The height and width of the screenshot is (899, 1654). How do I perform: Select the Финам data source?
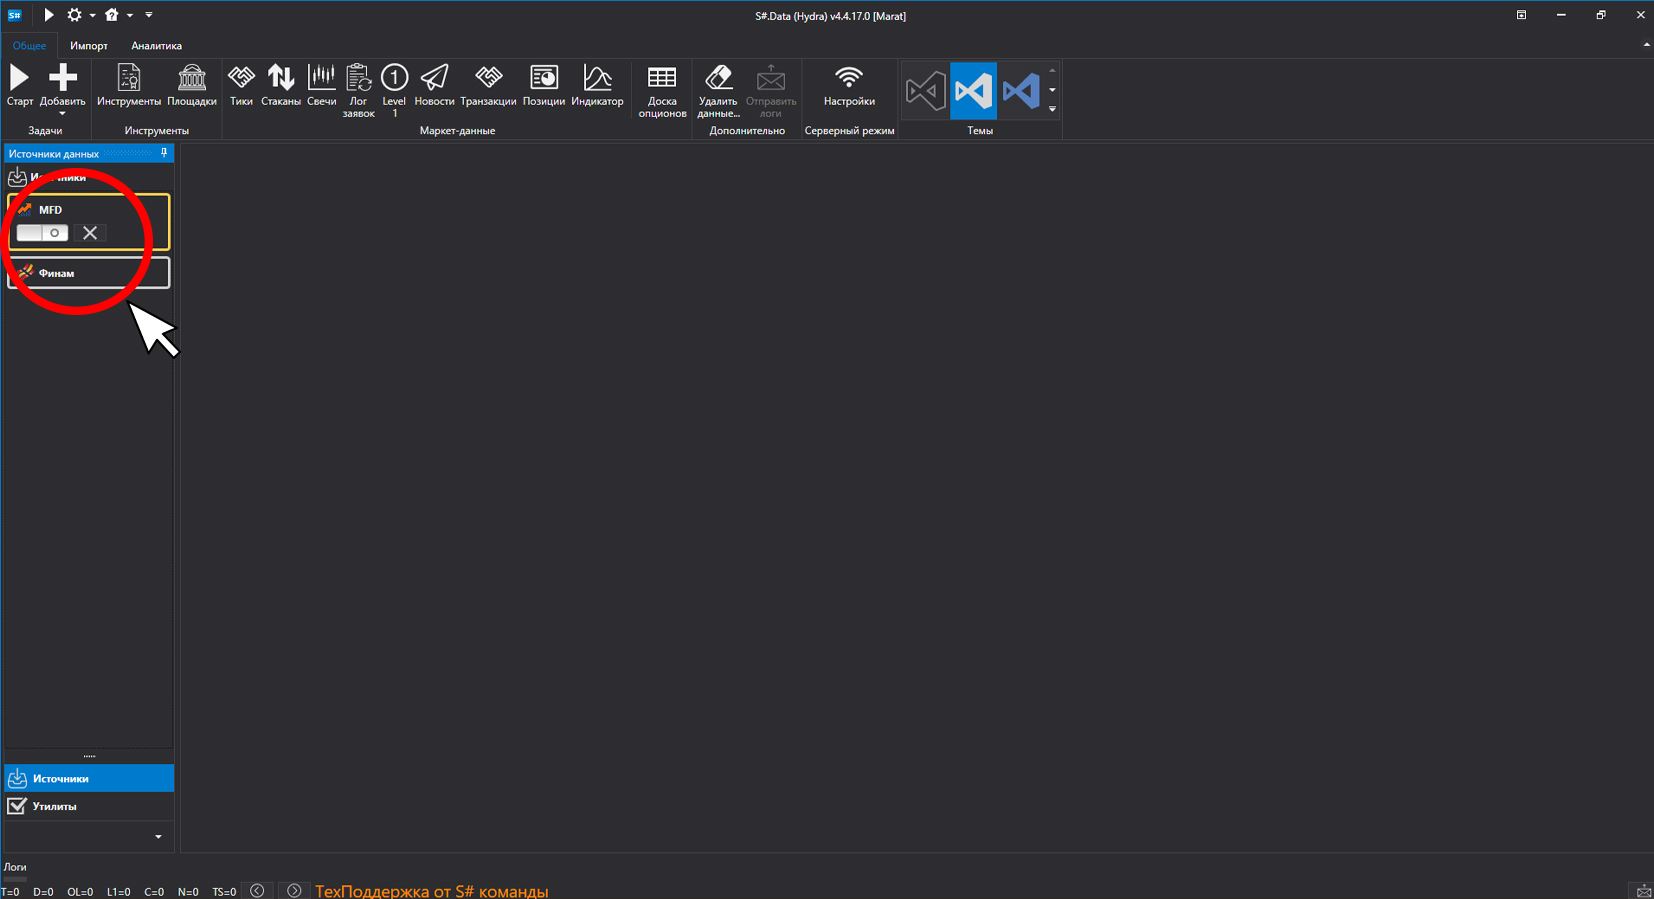coord(89,273)
